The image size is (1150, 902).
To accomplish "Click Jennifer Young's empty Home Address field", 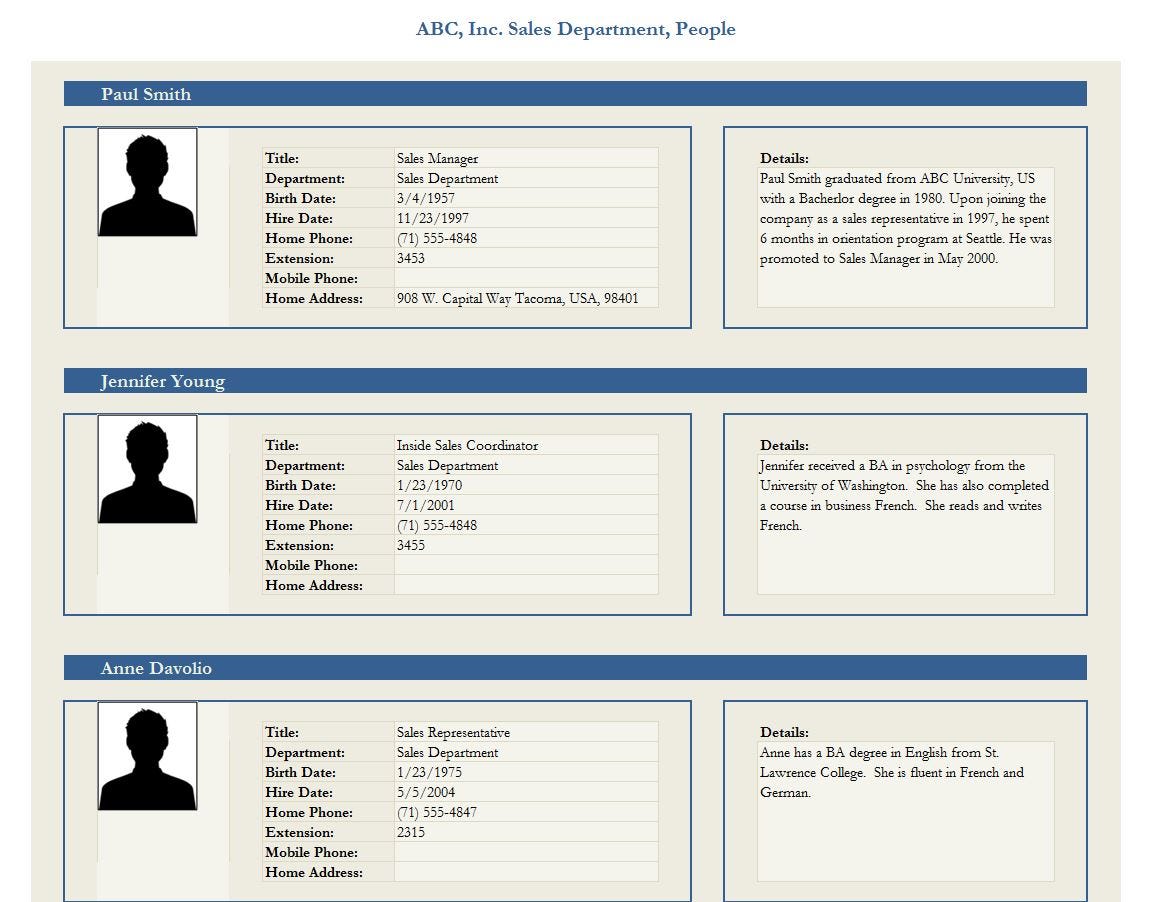I will coord(526,585).
